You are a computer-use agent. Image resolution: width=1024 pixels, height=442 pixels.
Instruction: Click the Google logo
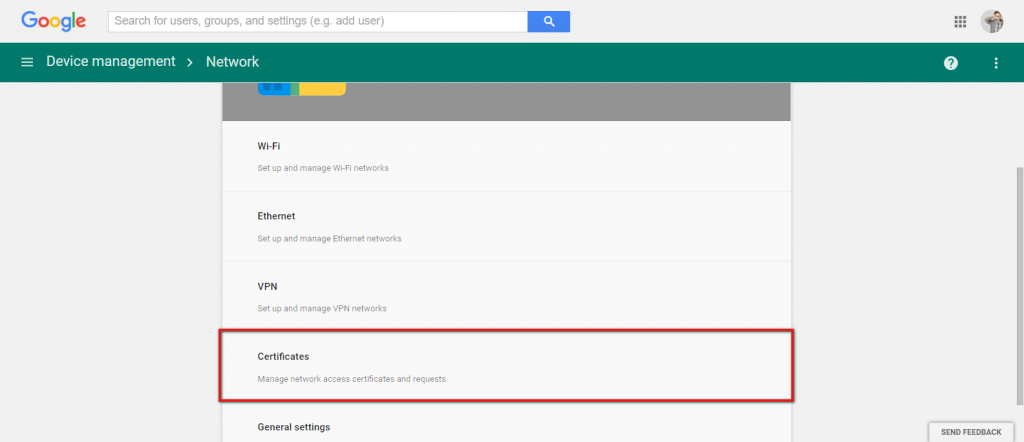[x=54, y=21]
